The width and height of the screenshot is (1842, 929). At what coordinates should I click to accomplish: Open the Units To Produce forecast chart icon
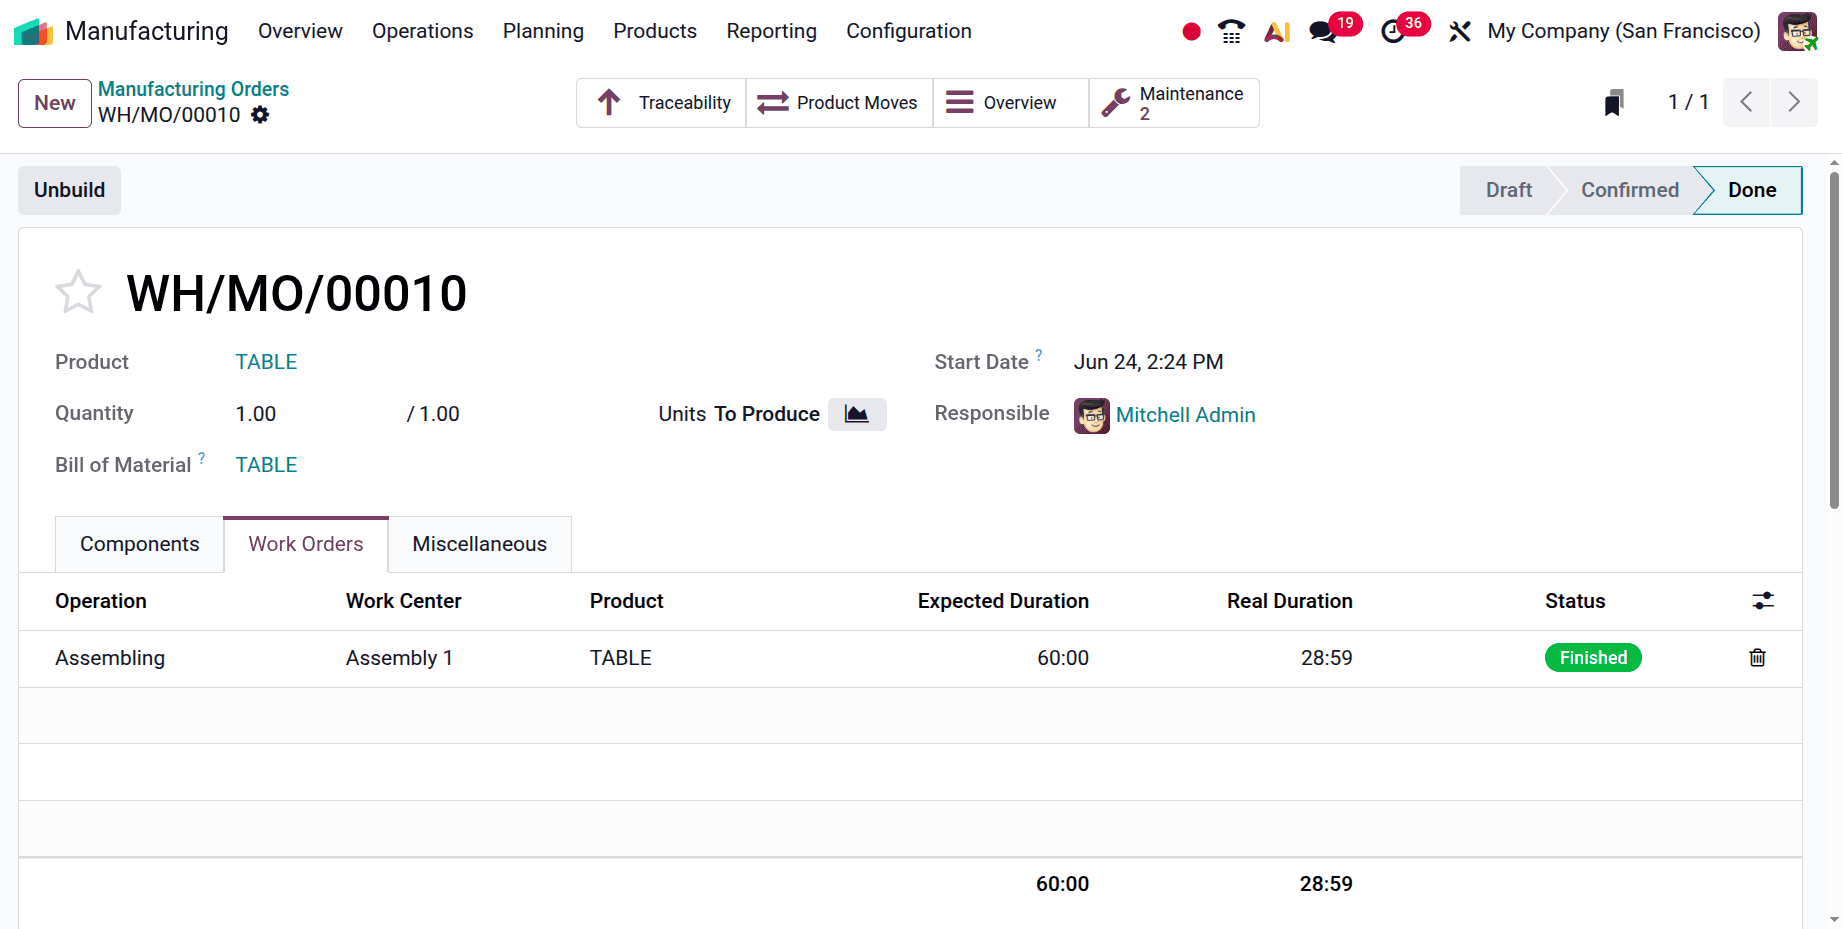tap(857, 414)
